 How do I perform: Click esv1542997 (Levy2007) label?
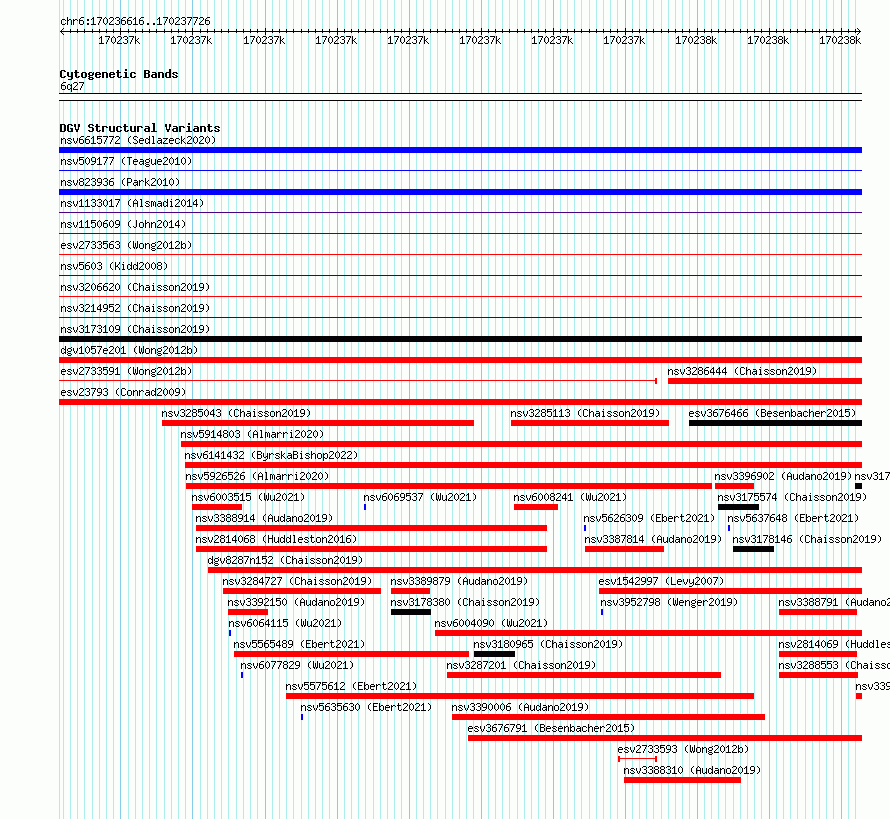[661, 581]
